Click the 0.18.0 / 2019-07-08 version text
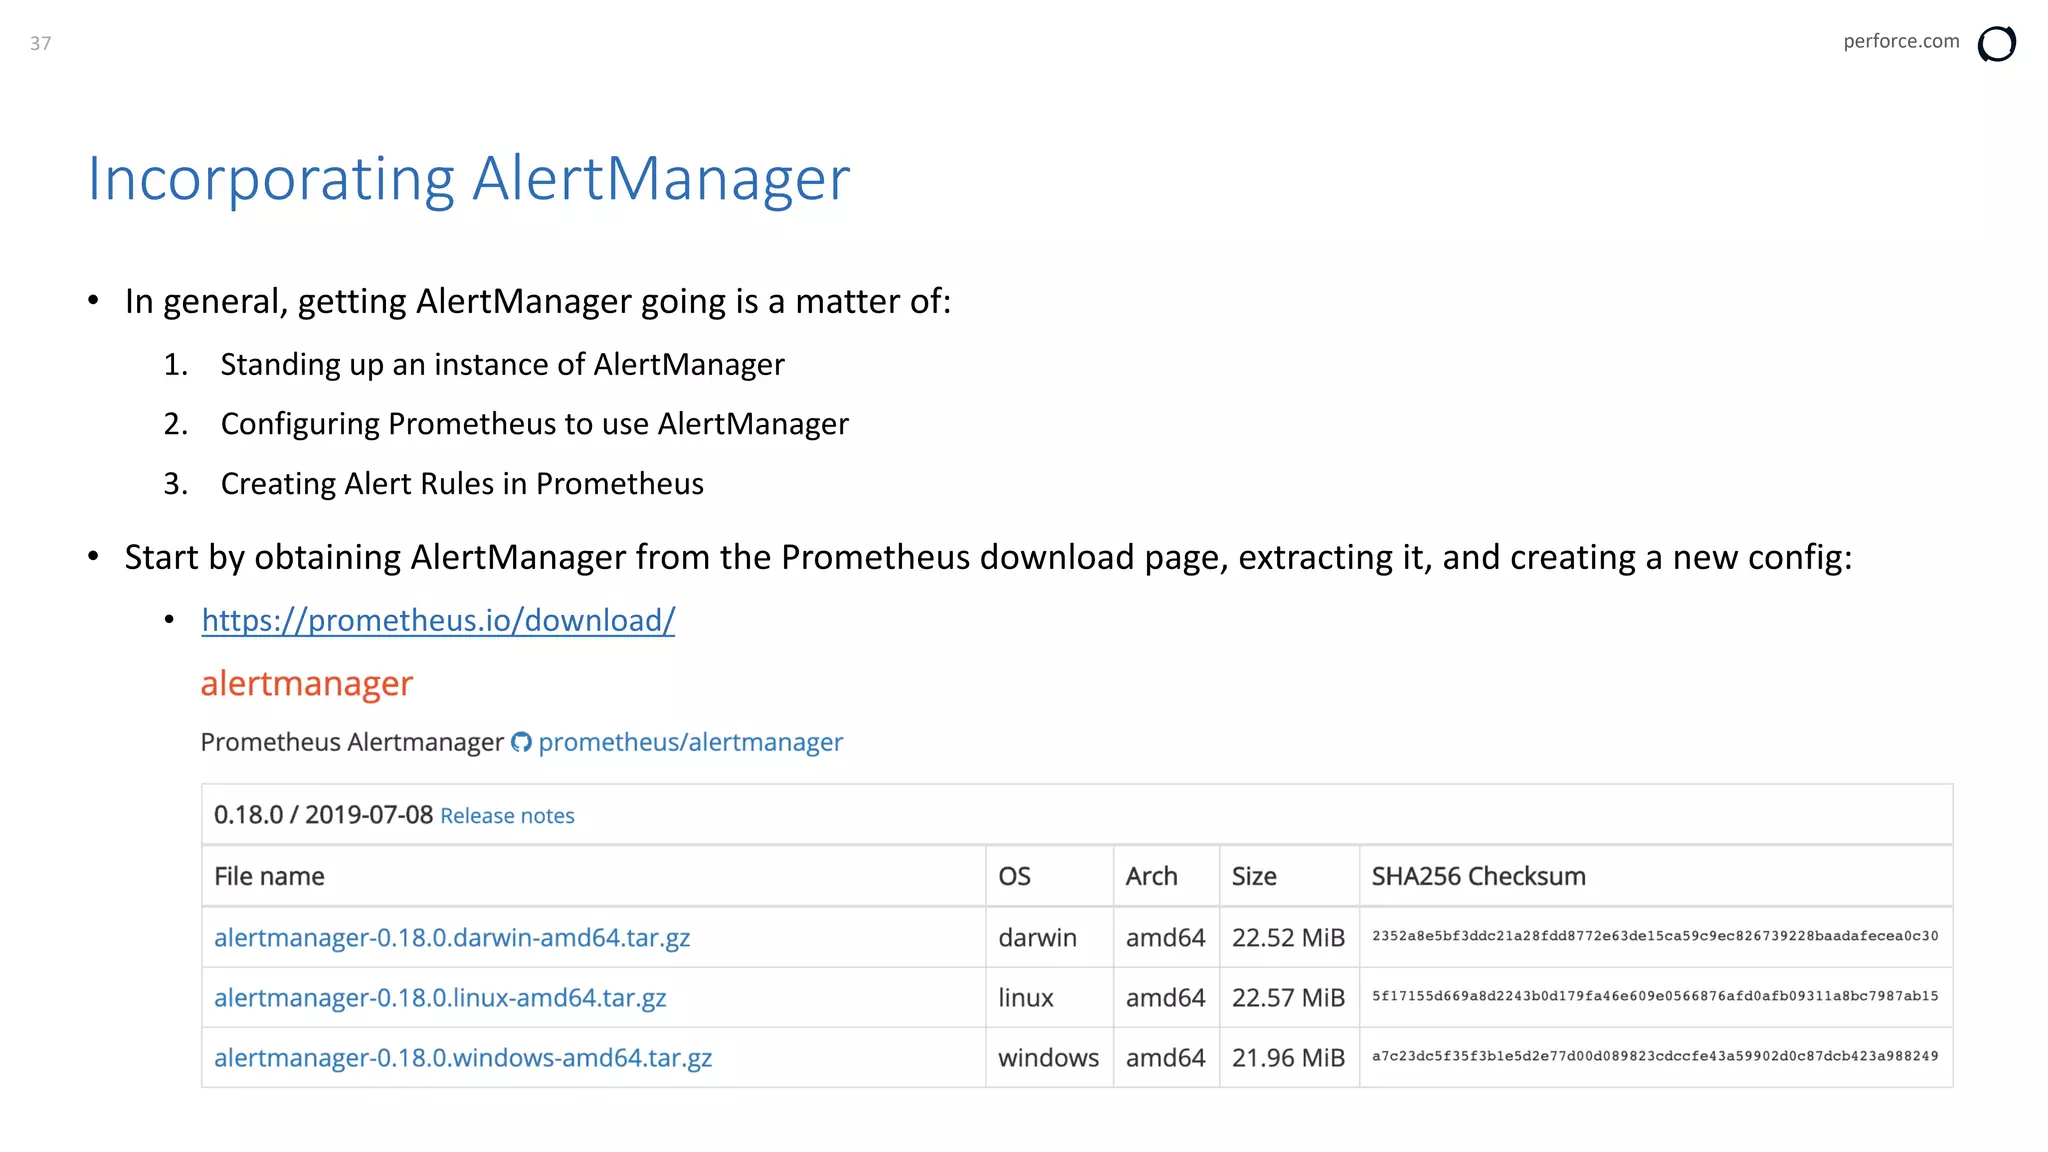This screenshot has height=1152, width=2048. [x=323, y=815]
